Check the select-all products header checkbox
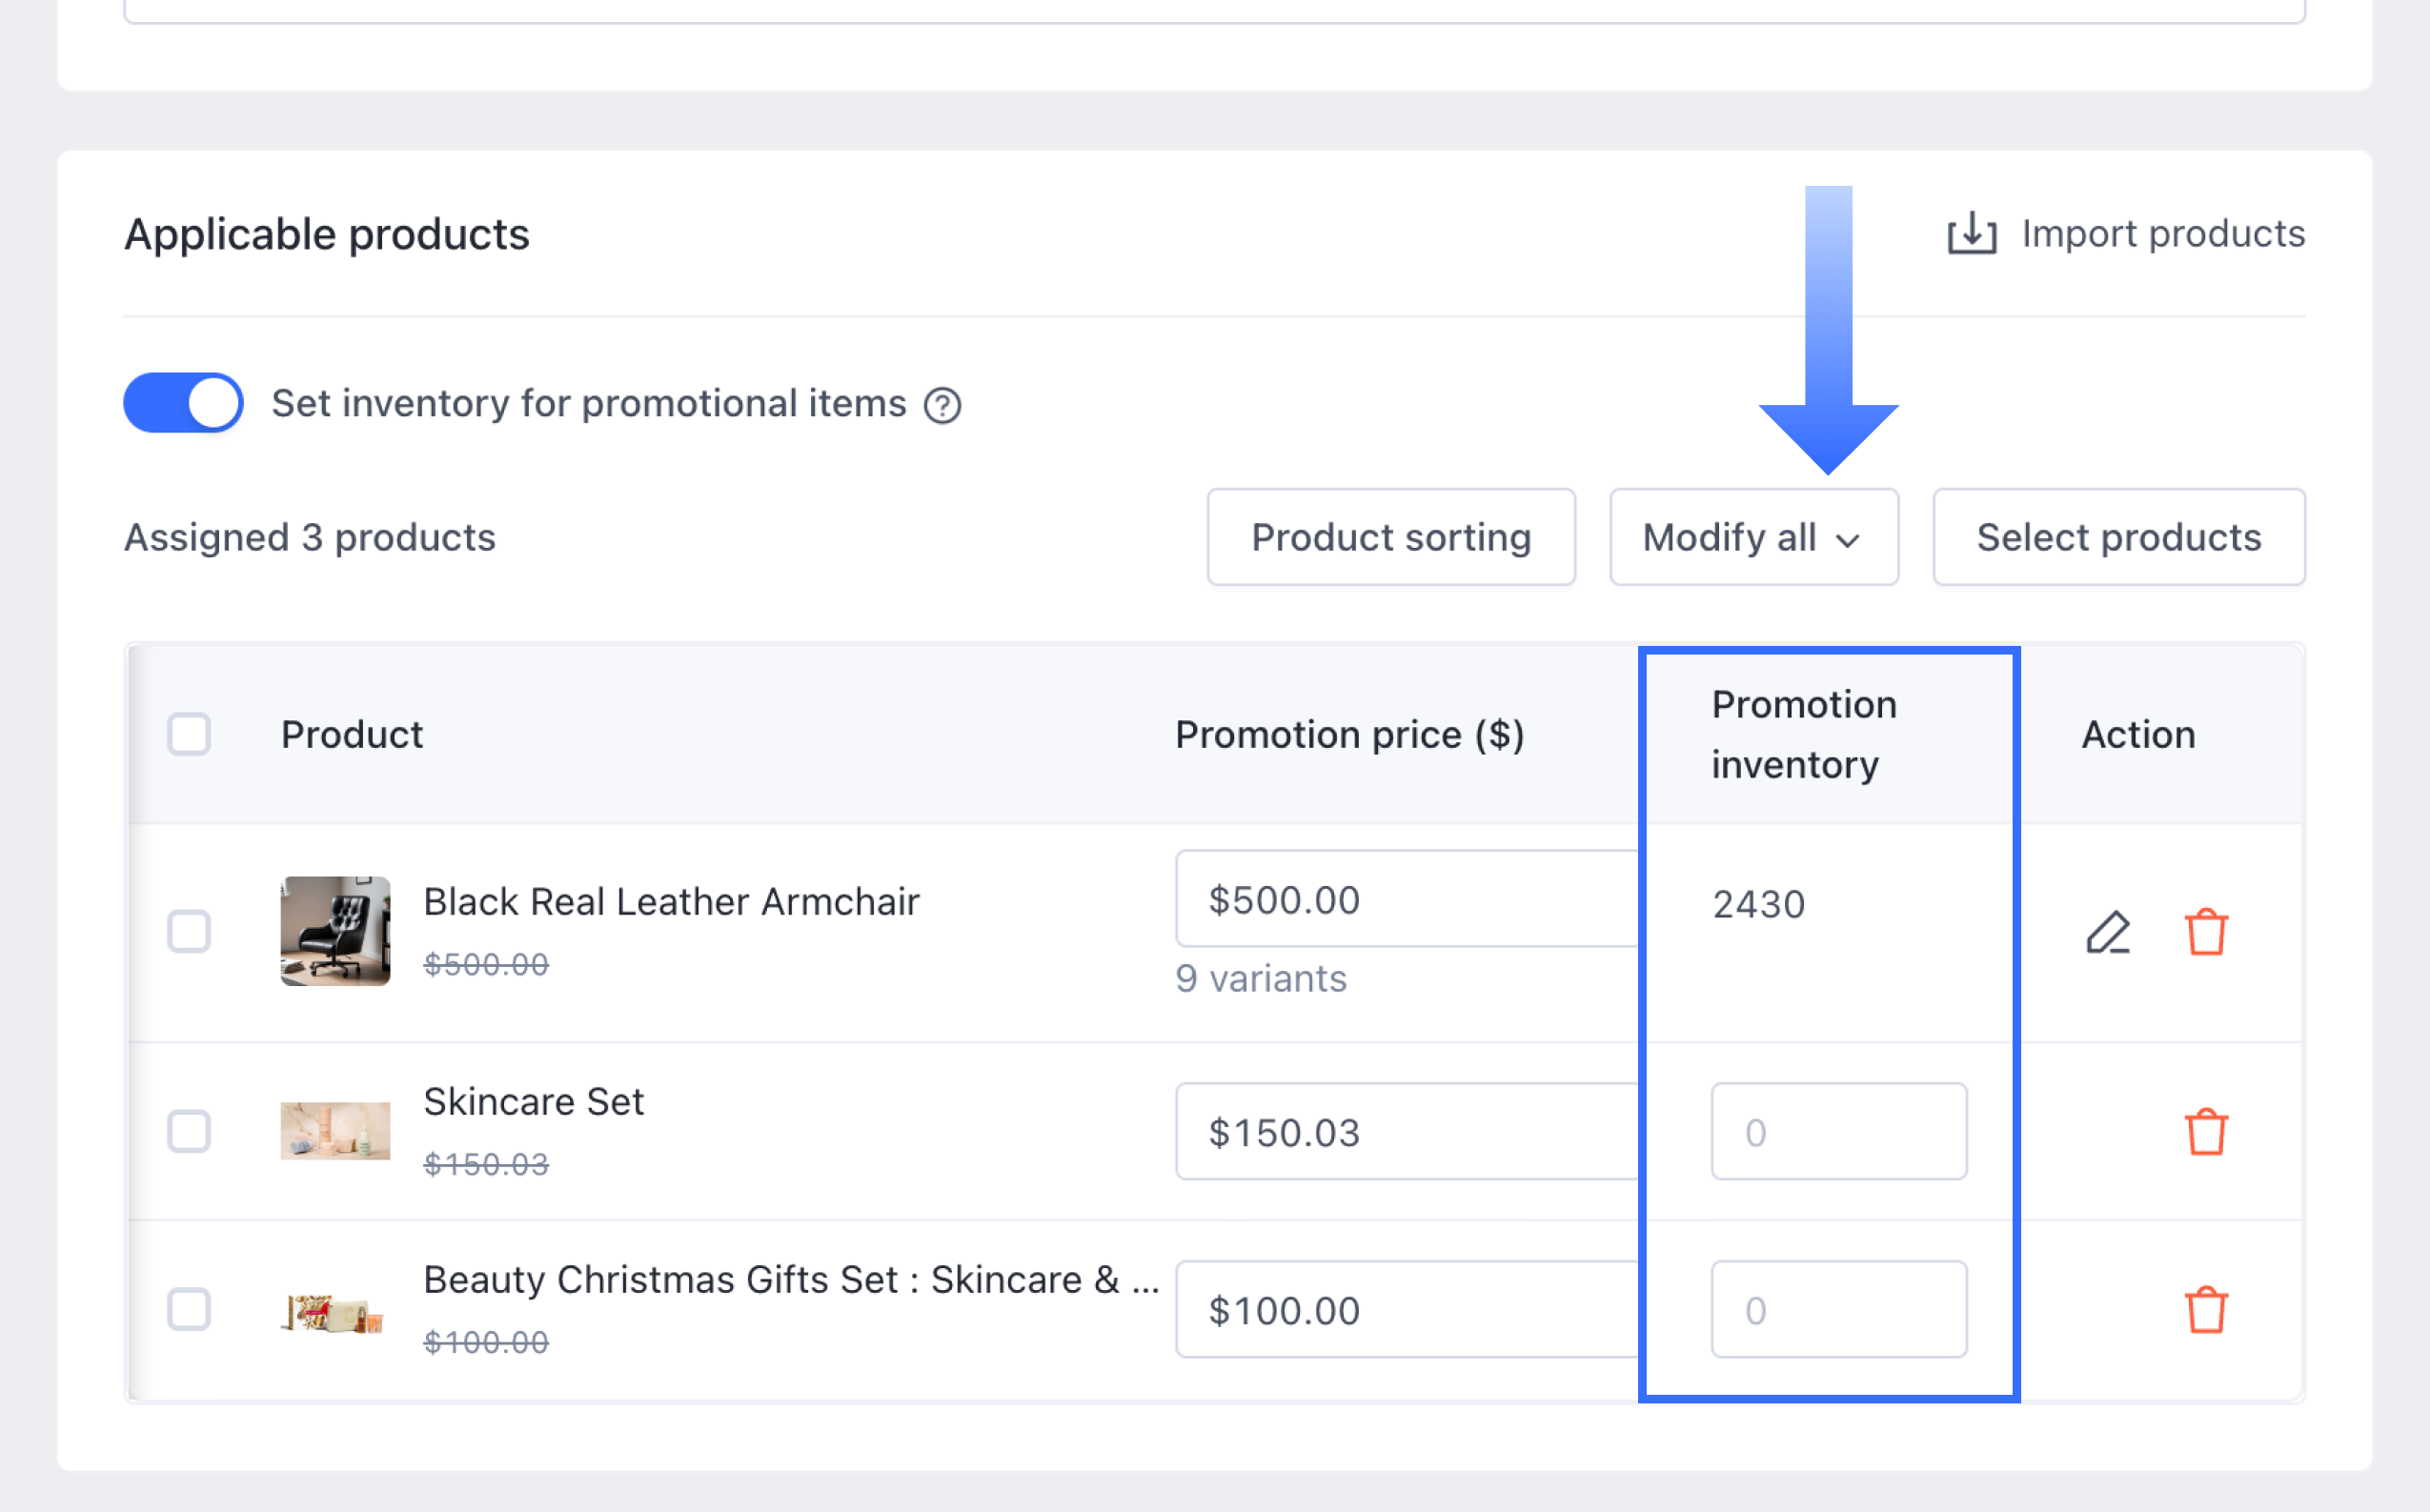Screen dimensions: 2430x1512 pyautogui.click(x=189, y=734)
